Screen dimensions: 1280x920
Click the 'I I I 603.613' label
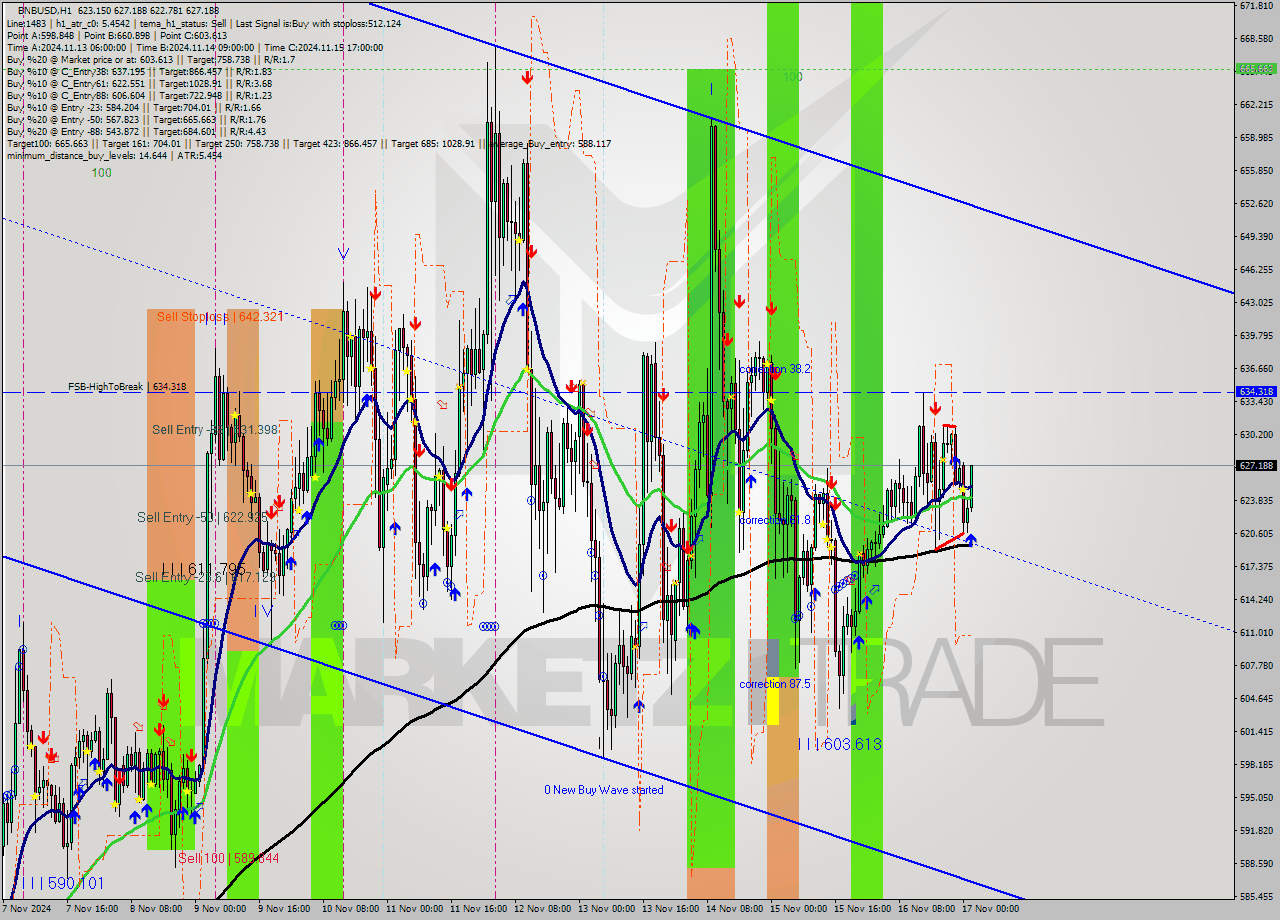click(839, 744)
